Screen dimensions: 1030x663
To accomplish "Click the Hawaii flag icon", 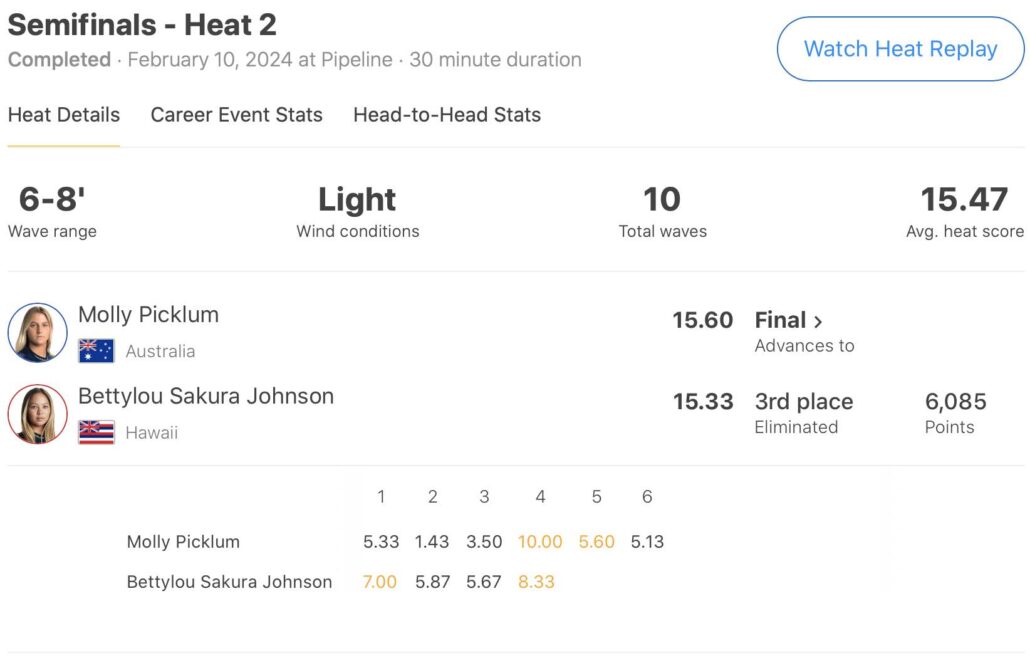I will point(96,433).
